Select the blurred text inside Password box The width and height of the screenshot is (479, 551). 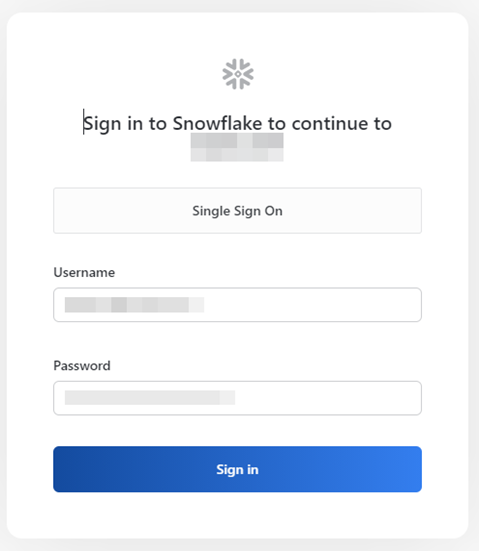[x=150, y=397]
